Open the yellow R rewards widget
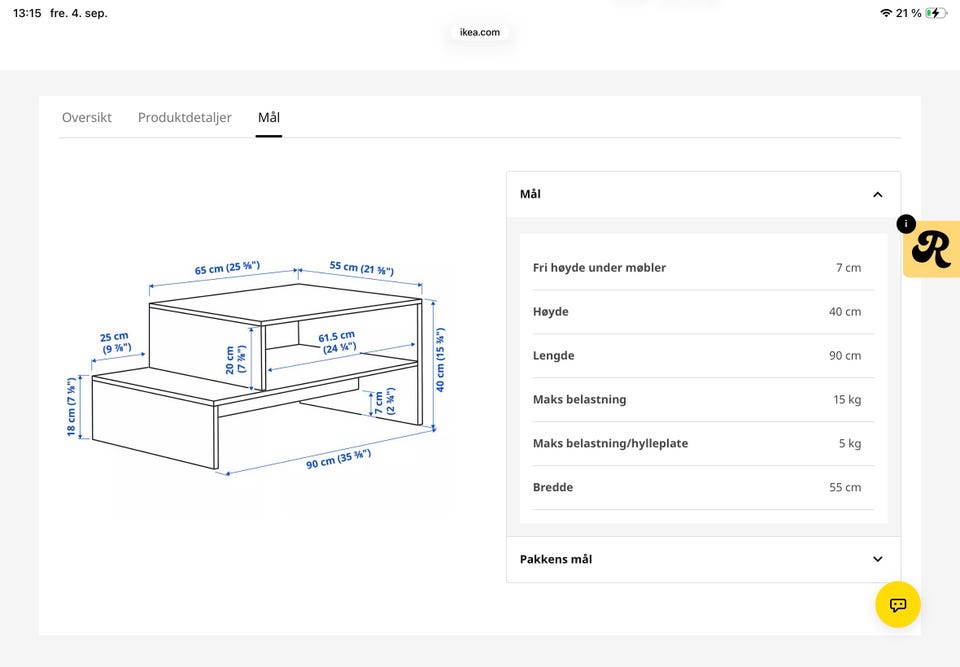The height and width of the screenshot is (667, 960). 932,249
